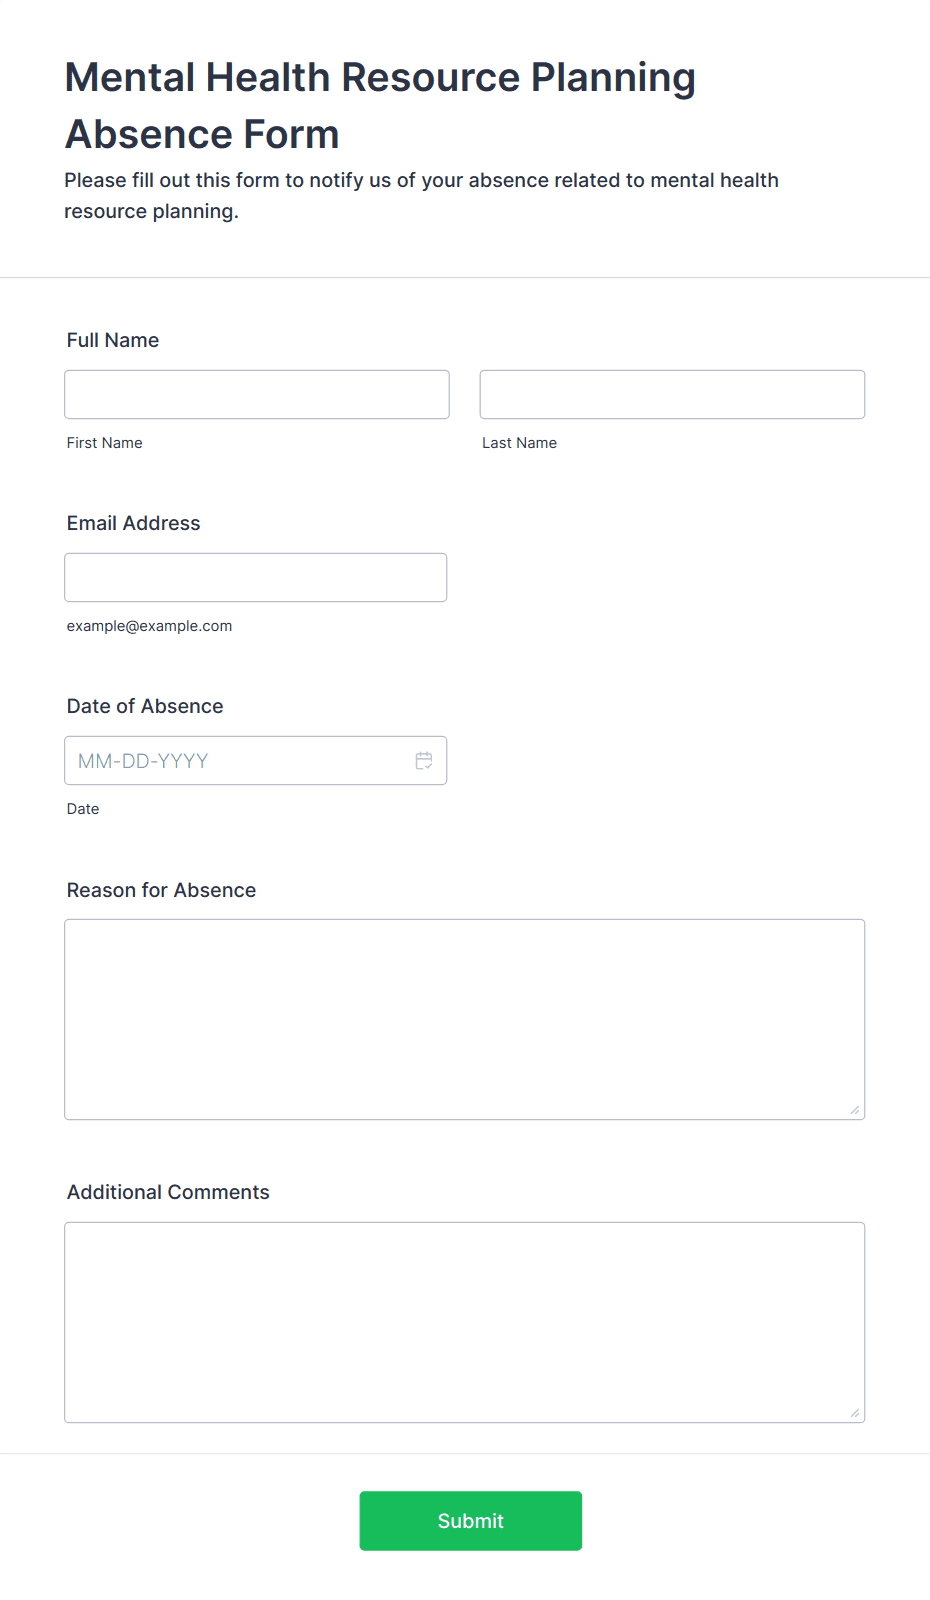Grab the Additional Comments resize handle
930x1600 pixels.
(855, 1413)
